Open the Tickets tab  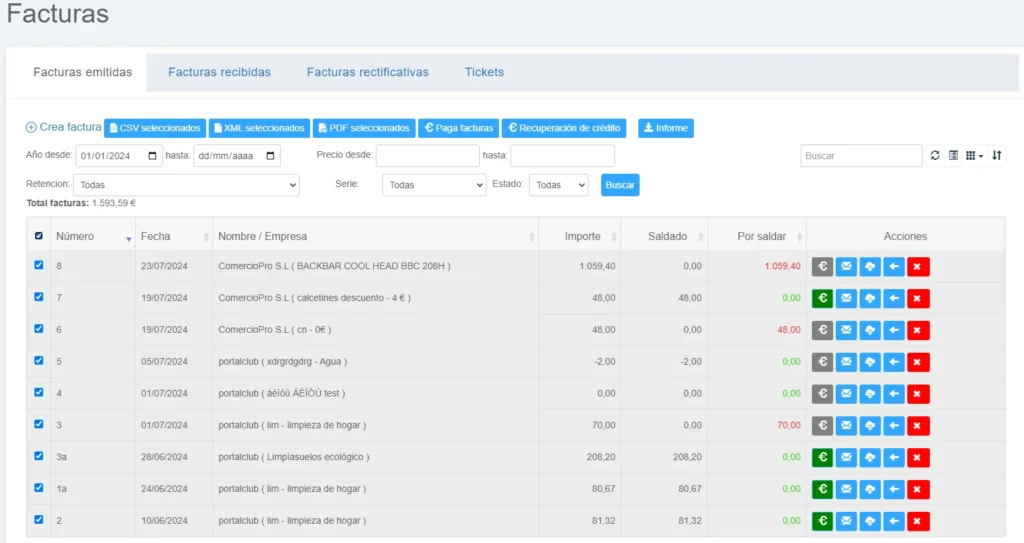[484, 72]
